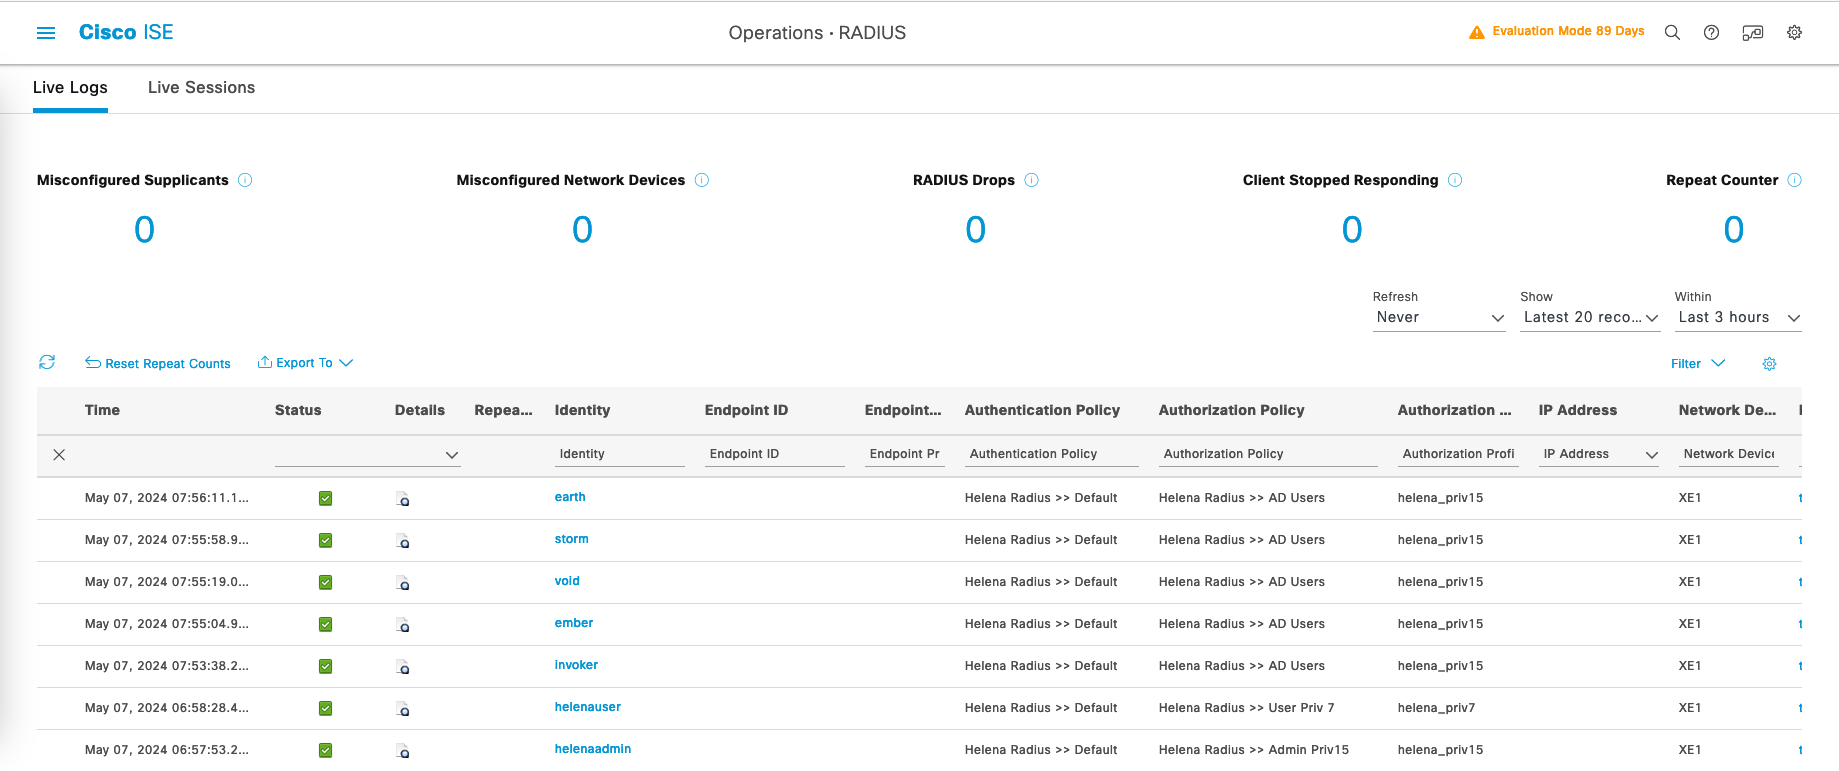Switch to the Live Sessions tab
Image resolution: width=1839 pixels, height=771 pixels.
coord(201,88)
